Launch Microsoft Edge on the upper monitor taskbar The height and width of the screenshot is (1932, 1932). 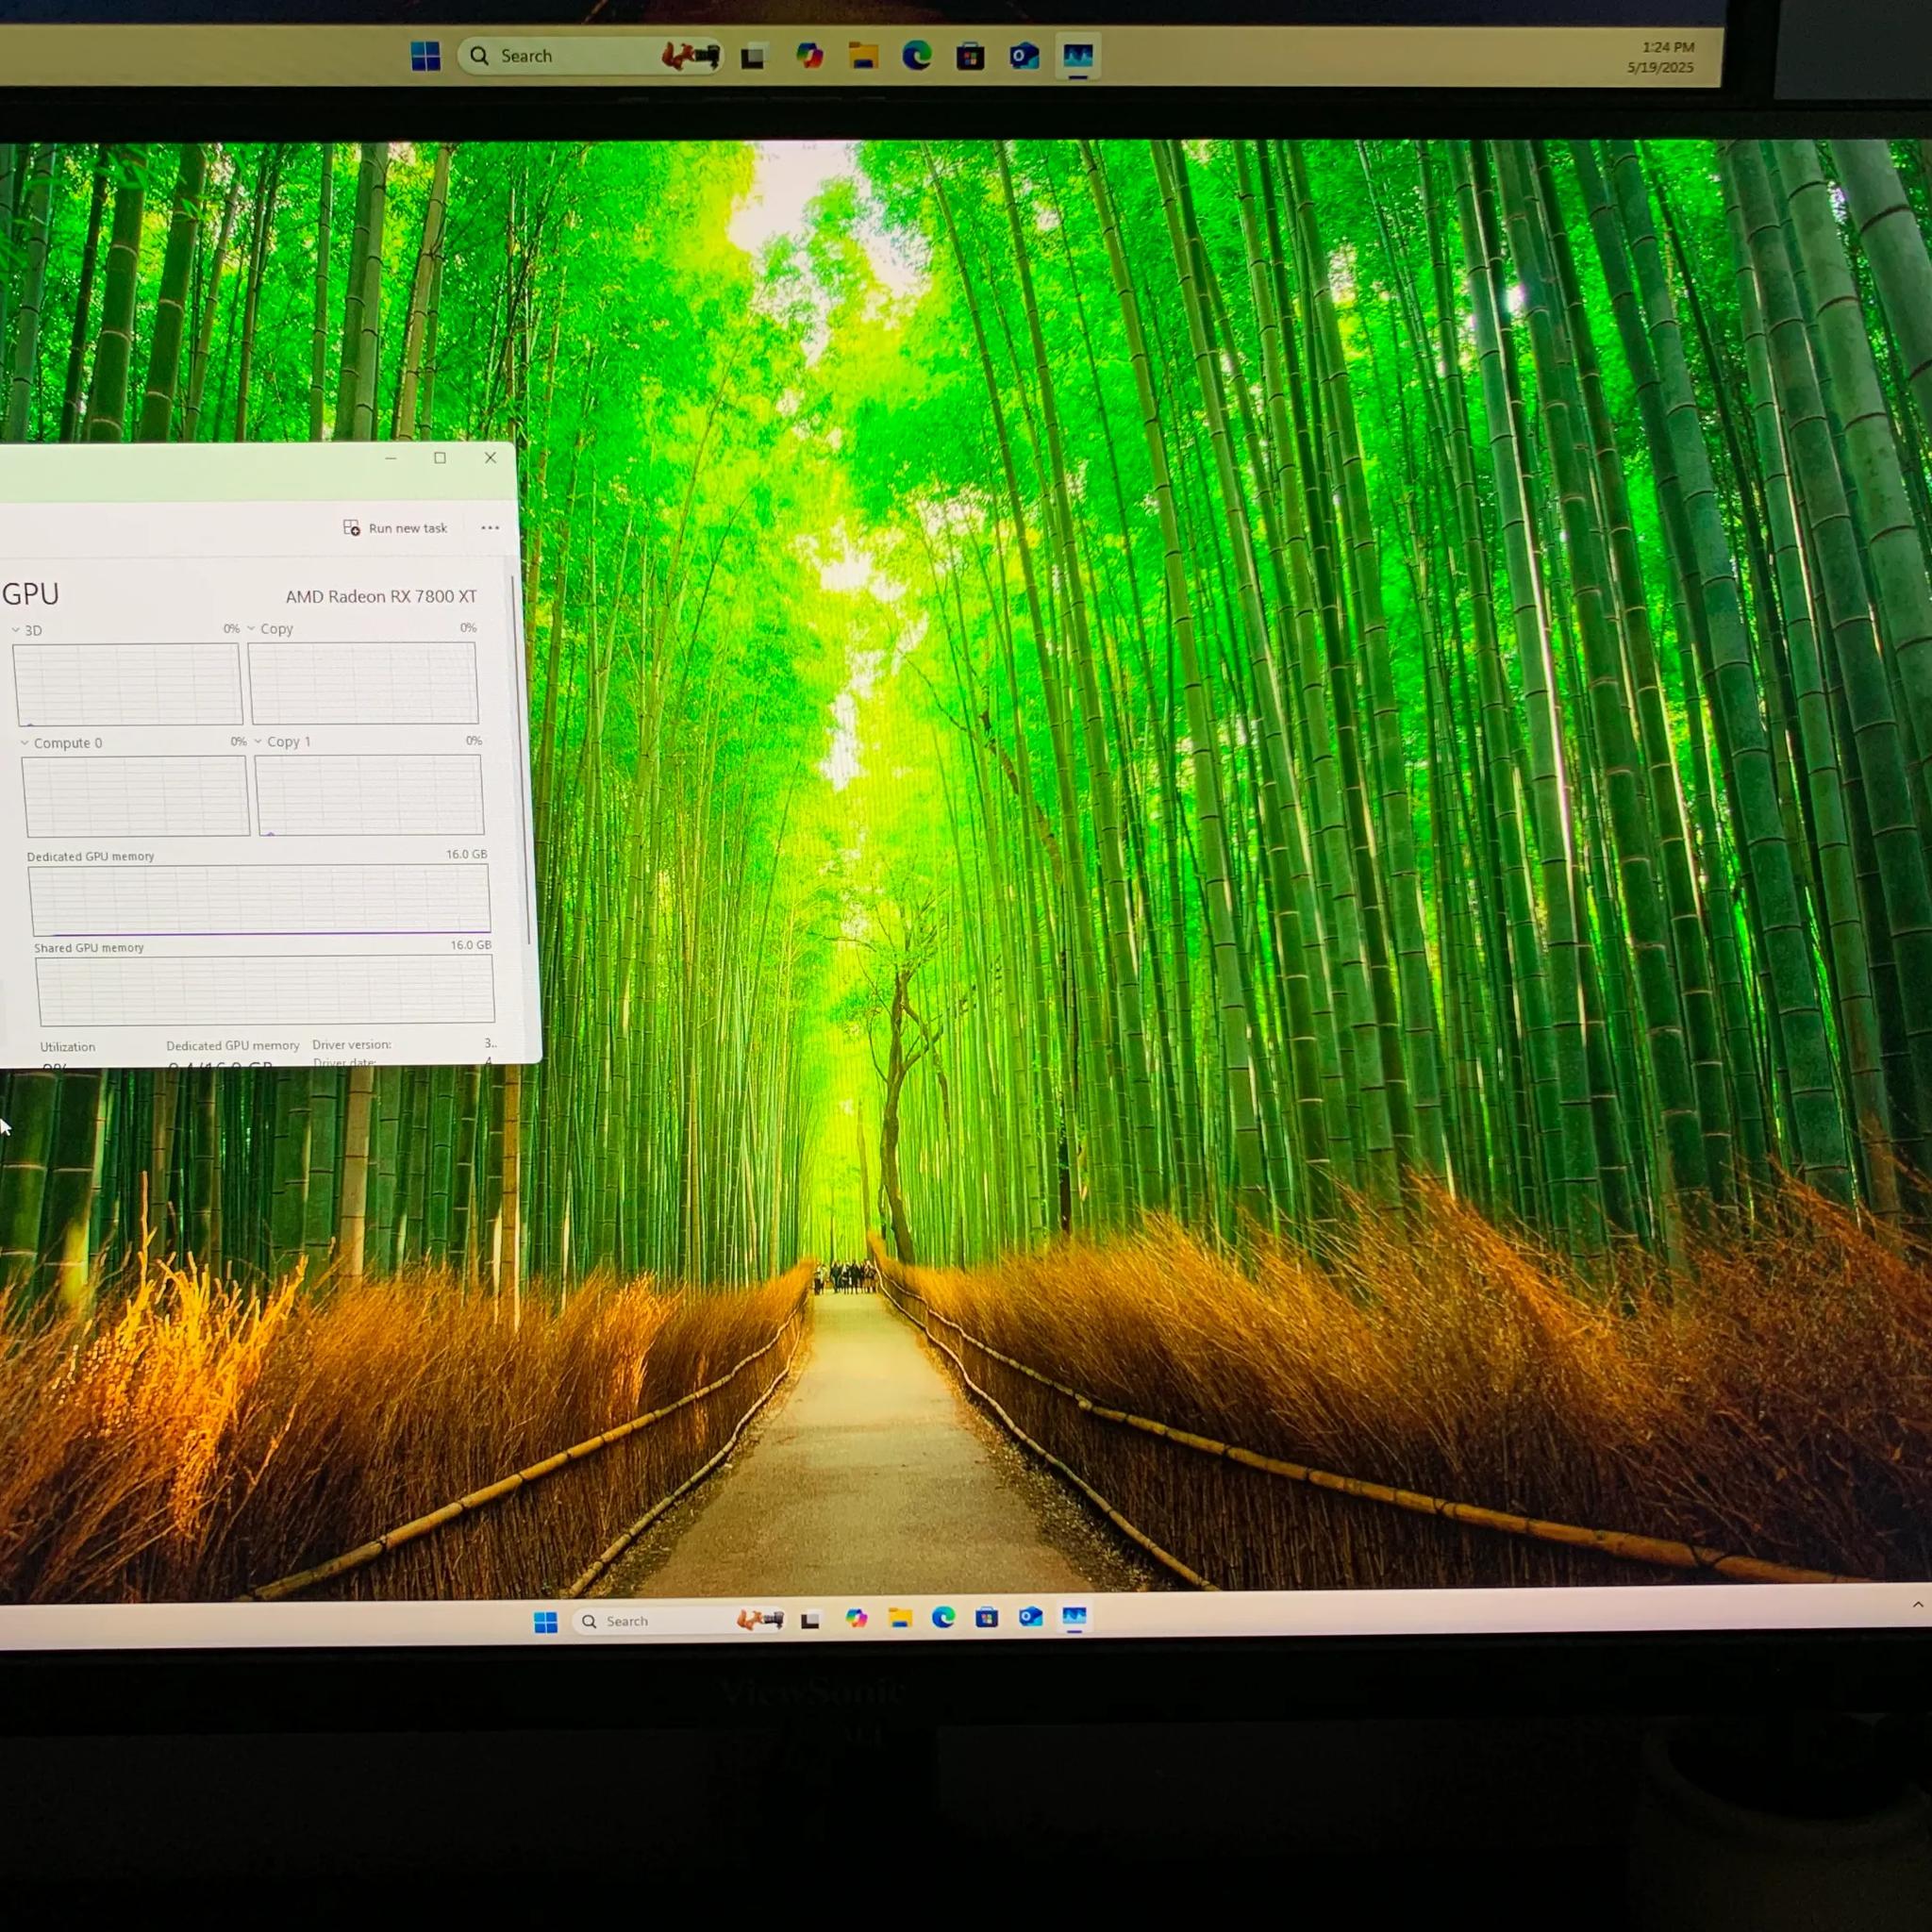coord(917,56)
